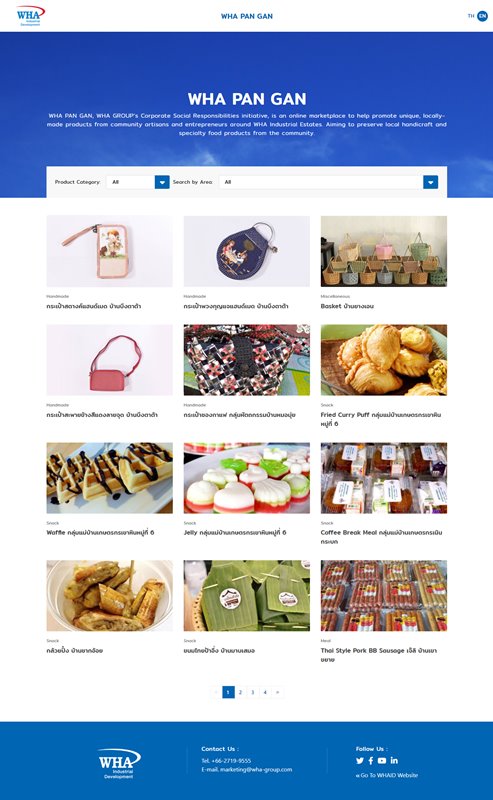Click the white WHA logo in footer
This screenshot has height=800, width=493.
[119, 763]
